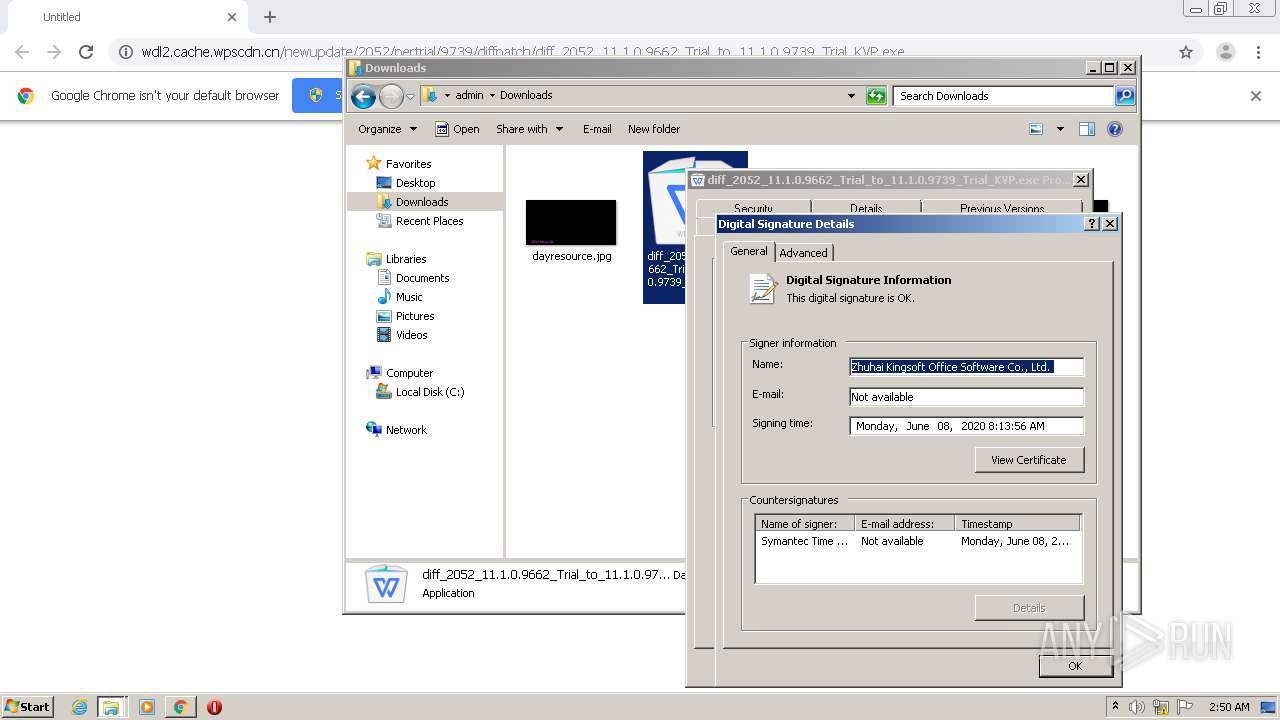This screenshot has width=1280, height=720.
Task: Go forward in Explorer Downloads window
Action: coord(391,96)
